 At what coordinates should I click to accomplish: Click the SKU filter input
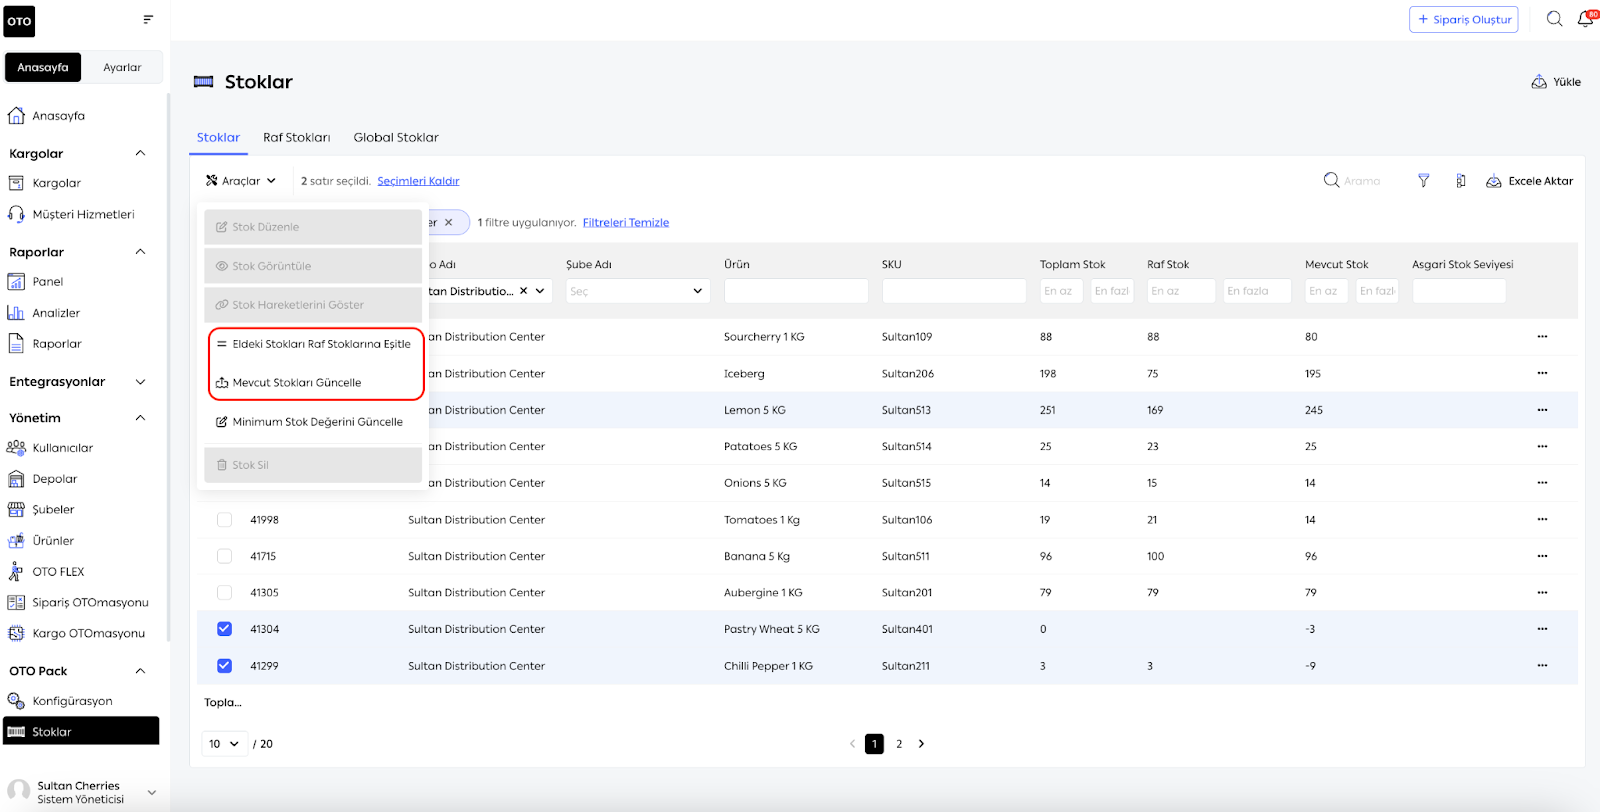[954, 291]
